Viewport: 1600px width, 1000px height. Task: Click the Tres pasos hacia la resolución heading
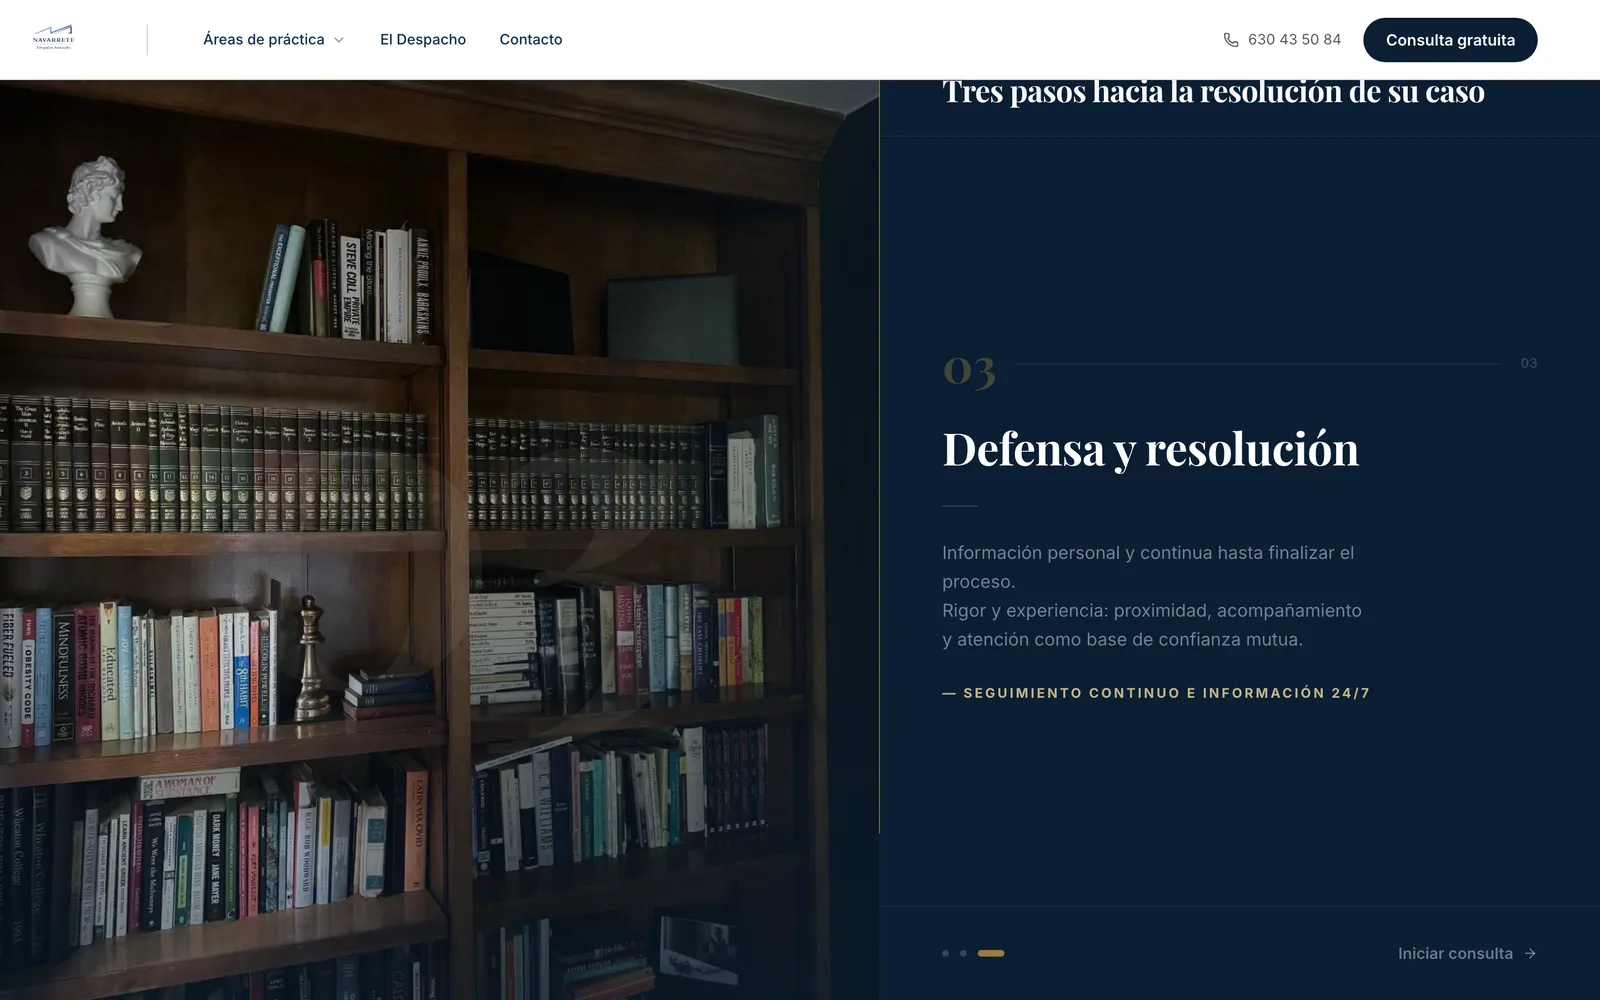pyautogui.click(x=1213, y=91)
